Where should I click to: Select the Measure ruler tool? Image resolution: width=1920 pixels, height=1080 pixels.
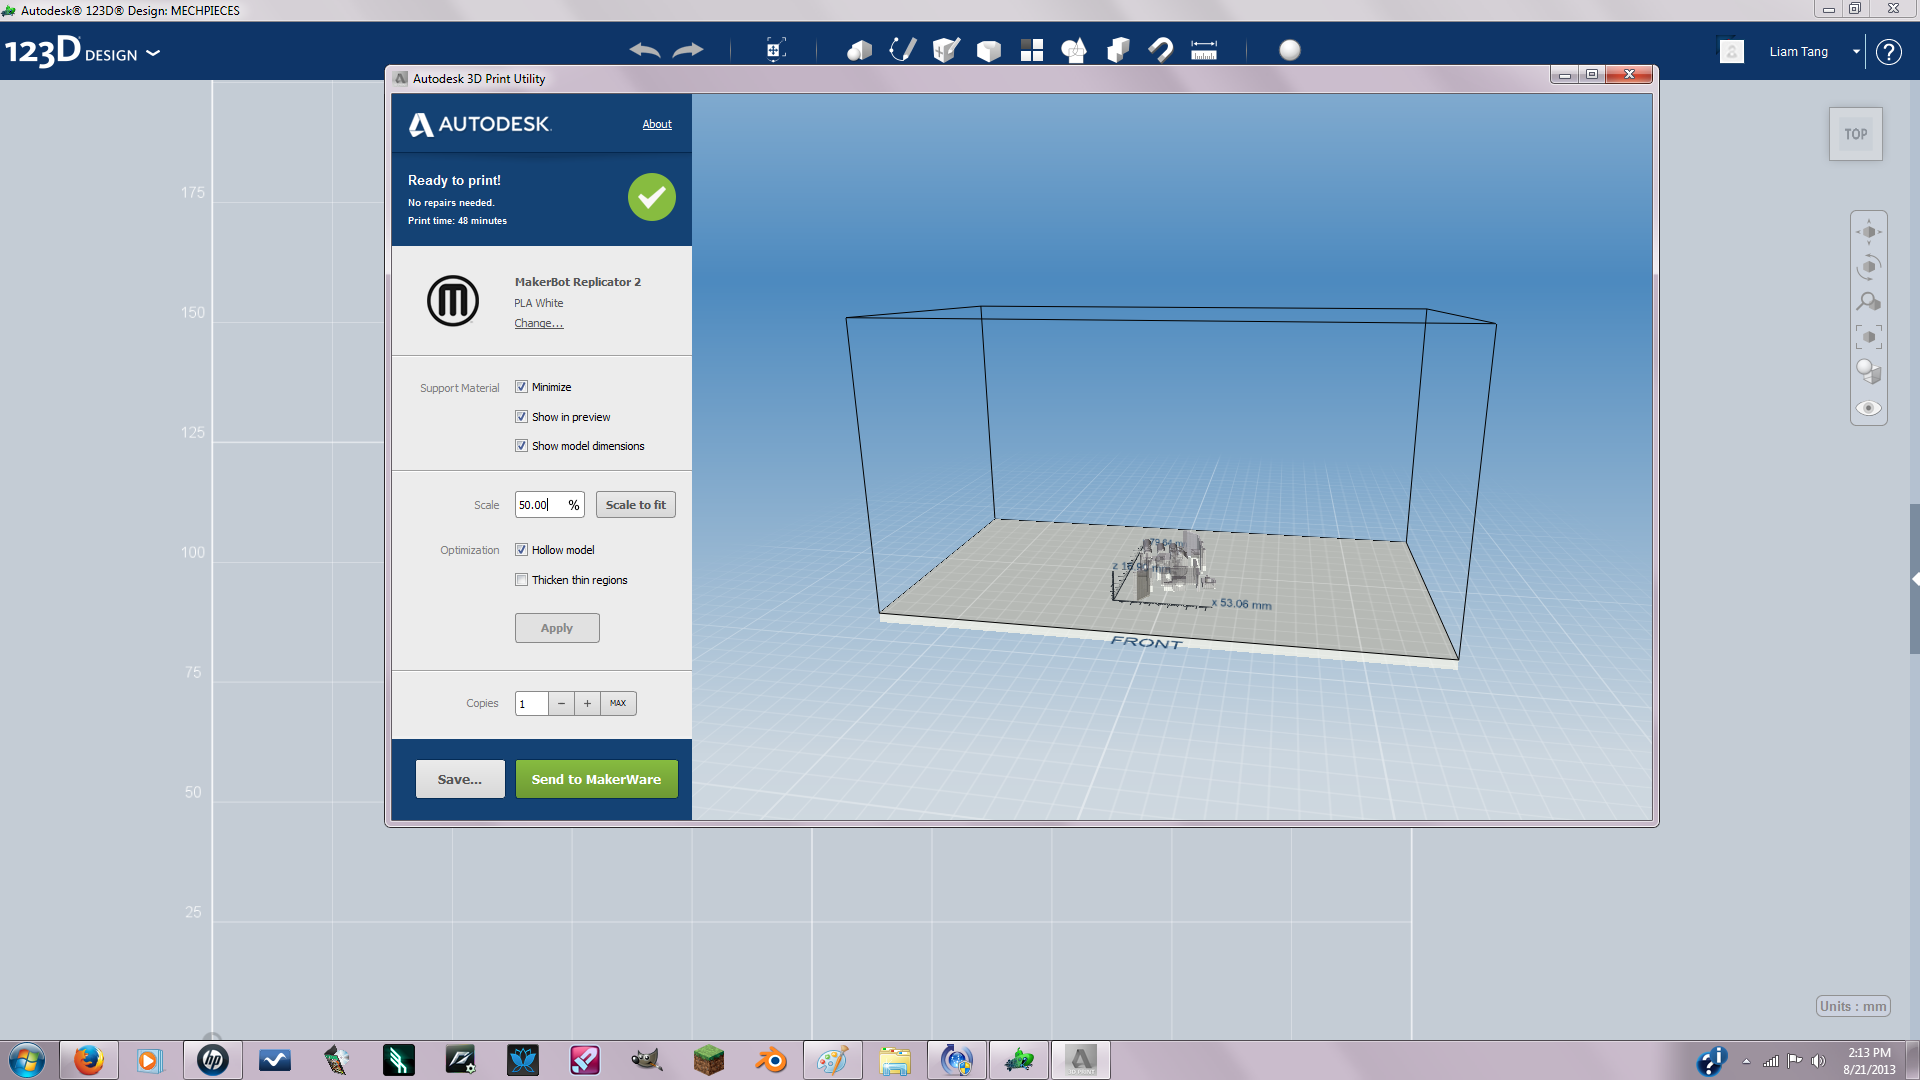[x=1204, y=50]
